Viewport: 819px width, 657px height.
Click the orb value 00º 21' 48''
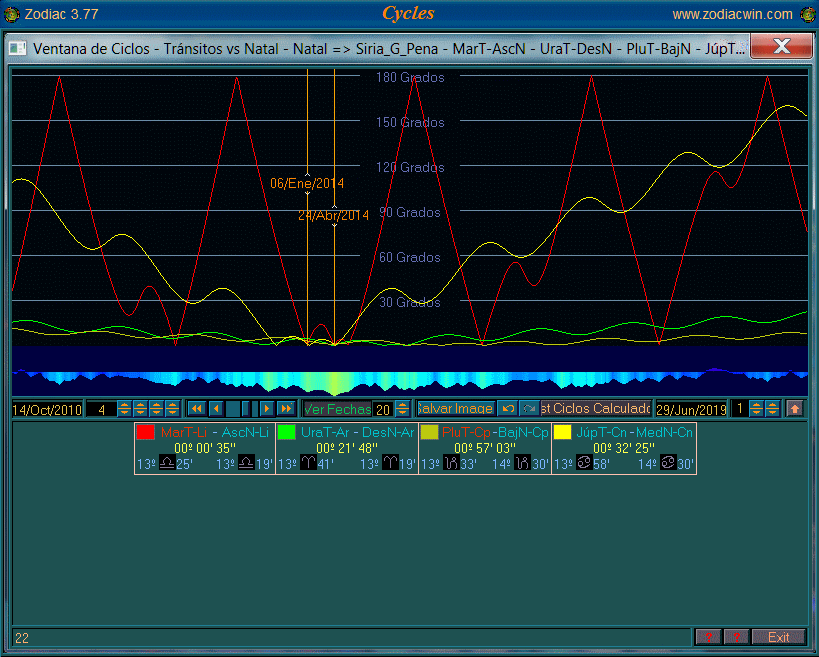coord(347,448)
